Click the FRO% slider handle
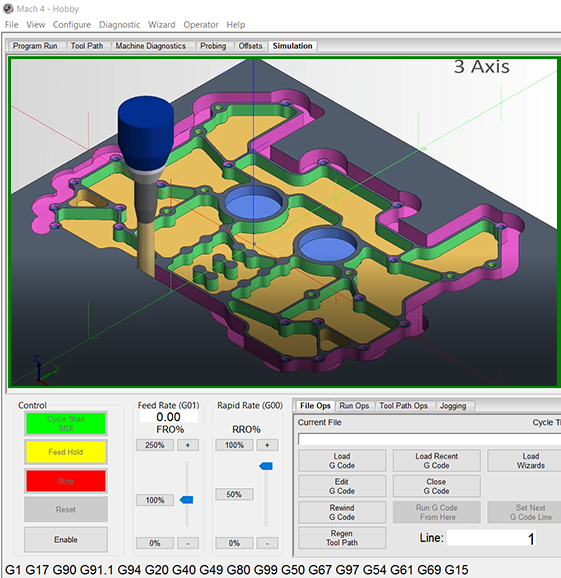 click(187, 500)
